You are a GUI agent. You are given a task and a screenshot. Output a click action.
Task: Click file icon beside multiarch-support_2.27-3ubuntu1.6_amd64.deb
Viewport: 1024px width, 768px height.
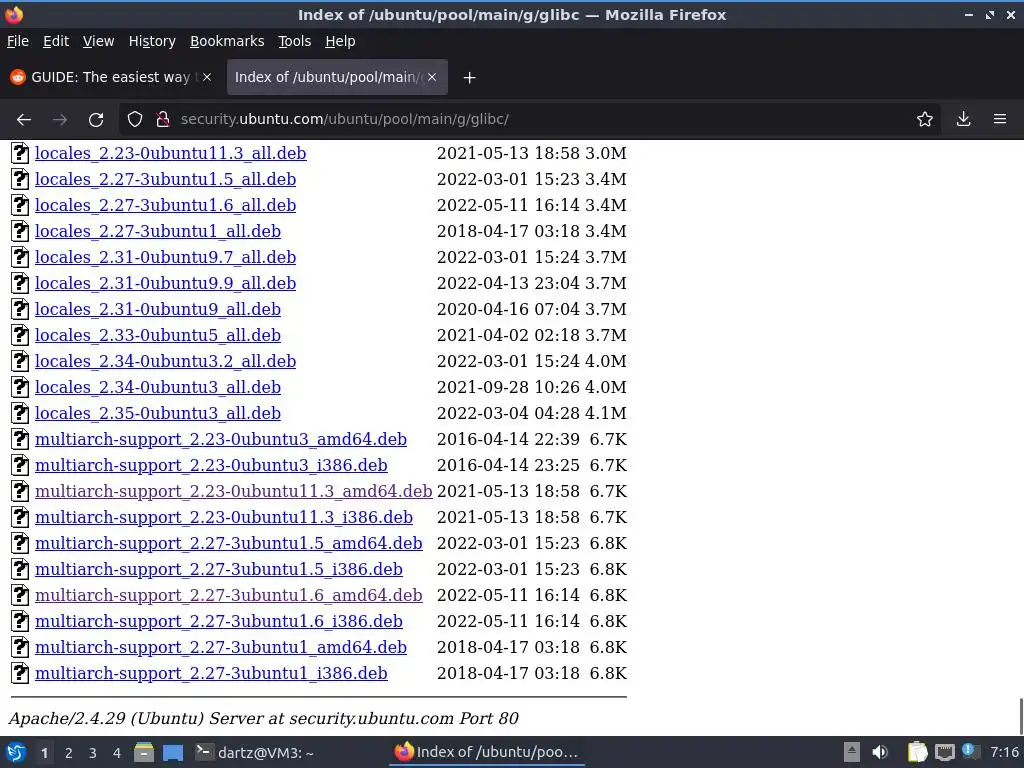(x=20, y=595)
